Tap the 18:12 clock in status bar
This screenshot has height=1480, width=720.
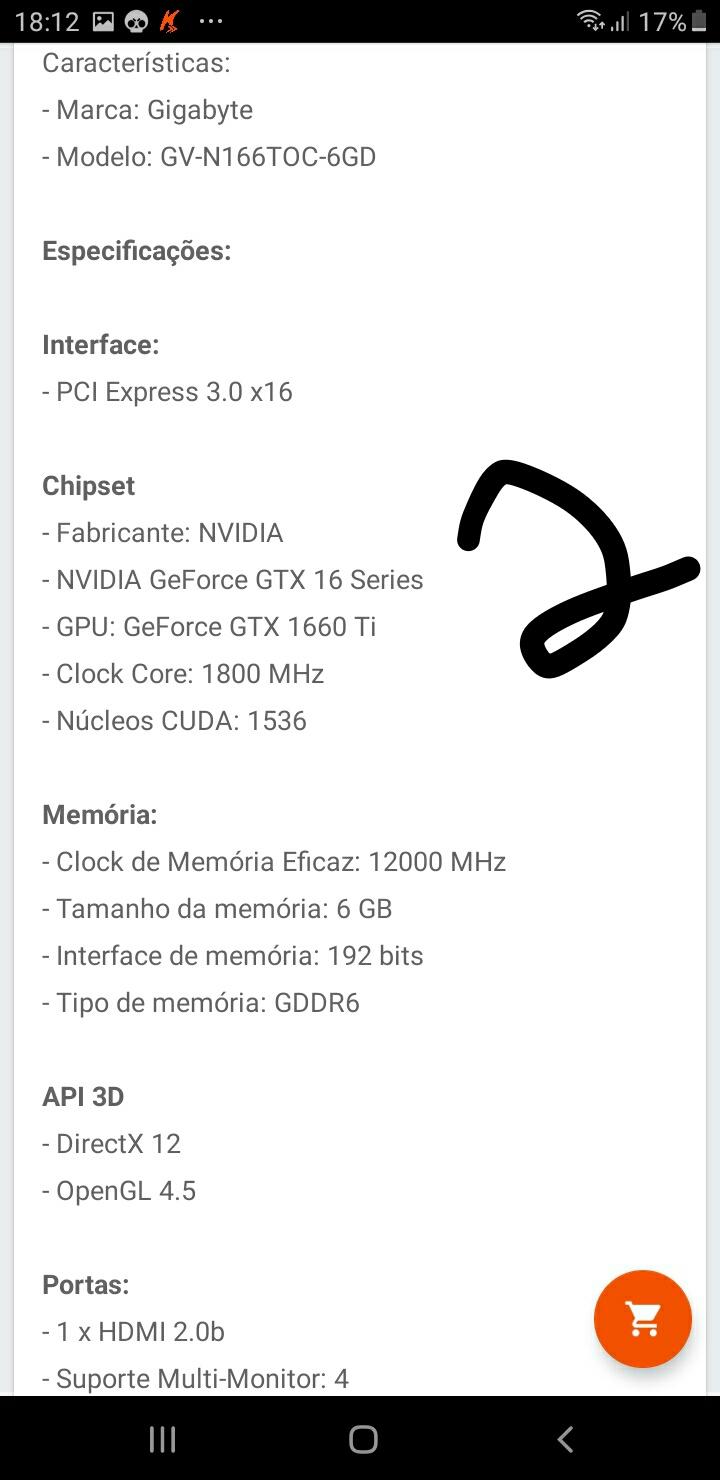[x=47, y=21]
